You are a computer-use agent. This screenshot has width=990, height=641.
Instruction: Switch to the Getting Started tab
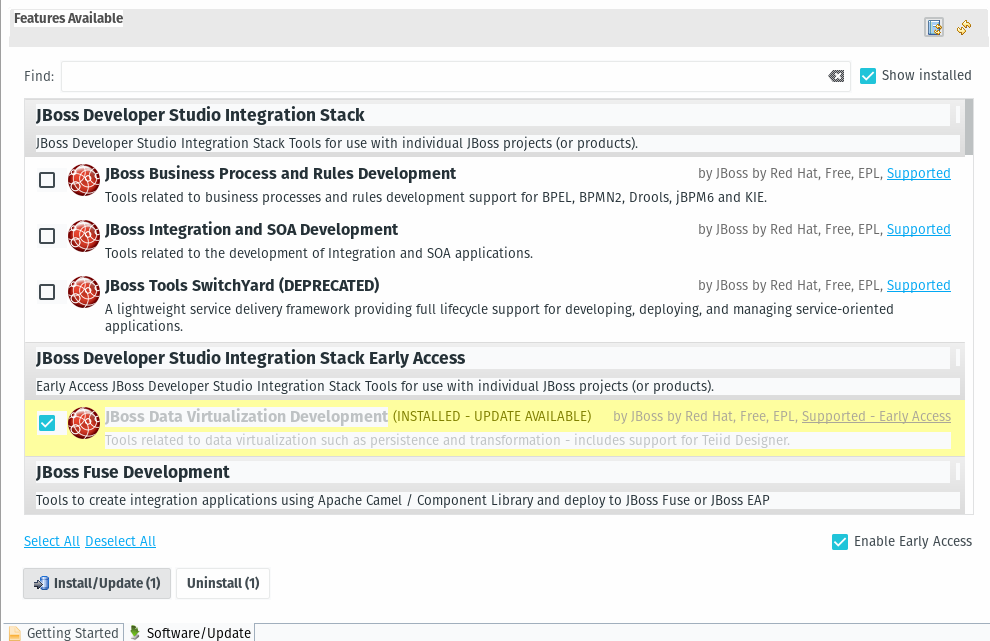point(63,633)
